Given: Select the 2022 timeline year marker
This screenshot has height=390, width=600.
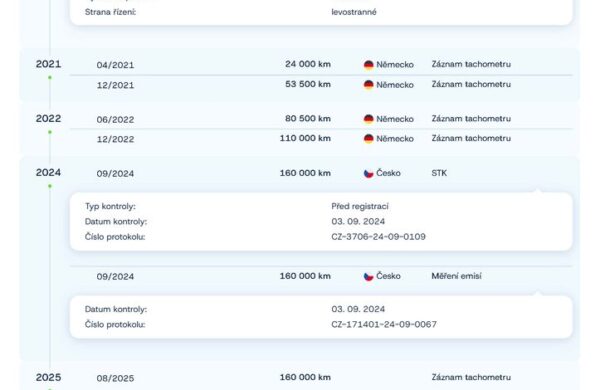Looking at the screenshot, I should 48,119.
